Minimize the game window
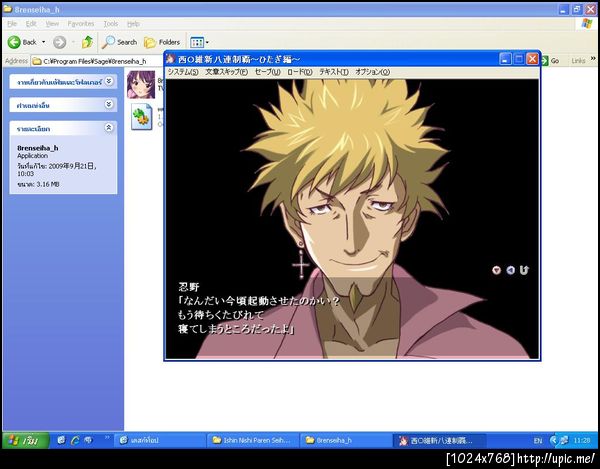The width and height of the screenshot is (600, 469). tap(505, 59)
